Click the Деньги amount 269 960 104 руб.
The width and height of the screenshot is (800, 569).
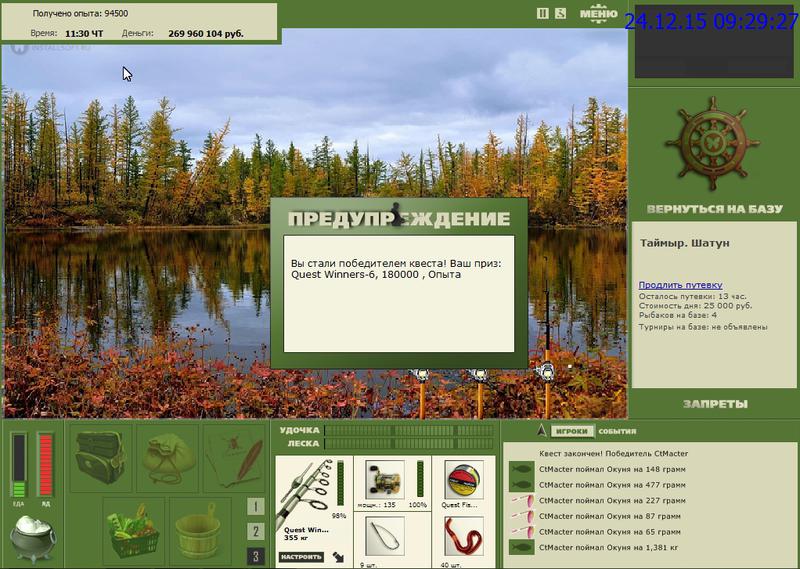point(206,34)
